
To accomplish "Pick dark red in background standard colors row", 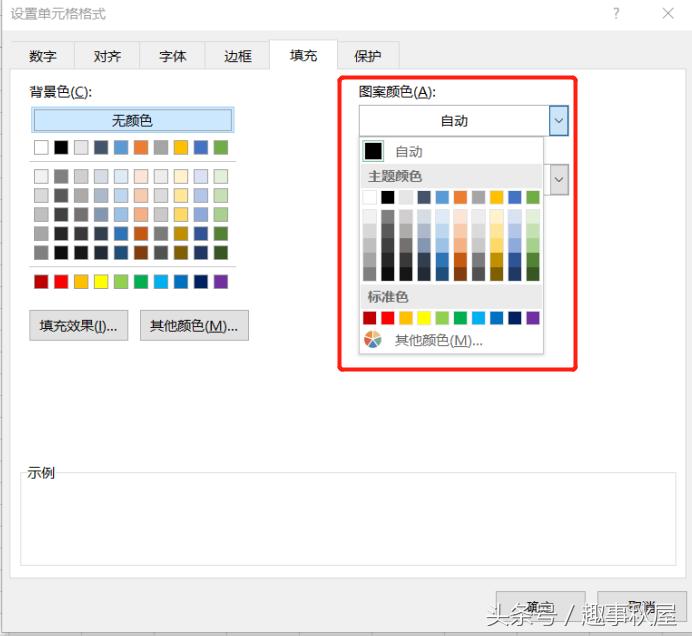I will point(41,282).
